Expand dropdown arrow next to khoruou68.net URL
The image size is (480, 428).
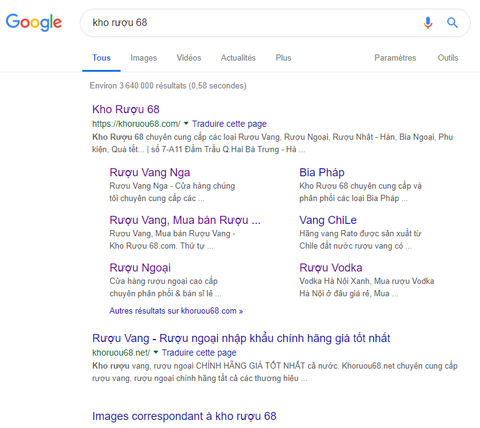156,352
